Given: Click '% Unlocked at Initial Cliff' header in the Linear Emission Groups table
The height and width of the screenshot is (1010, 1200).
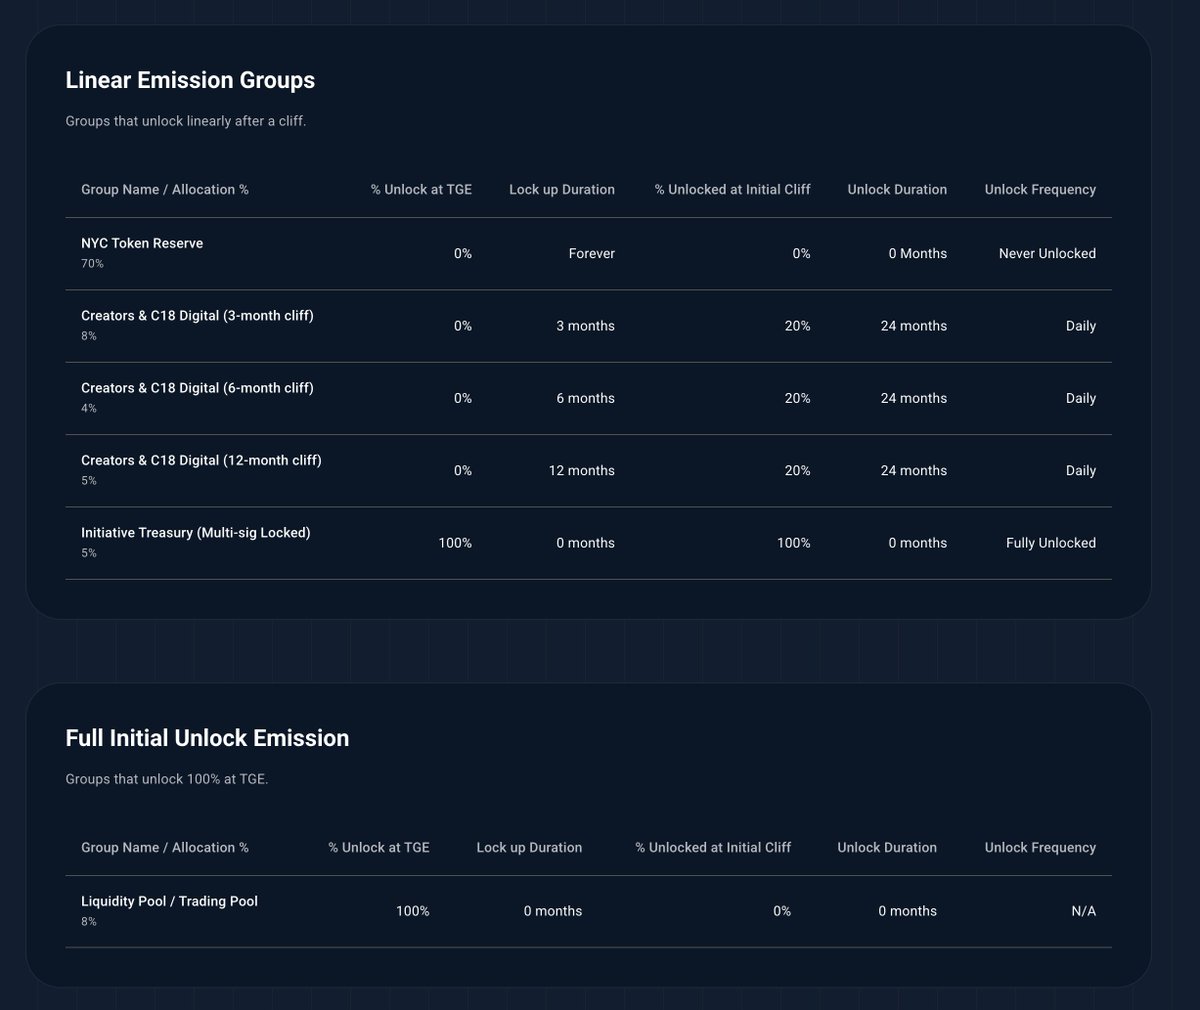Looking at the screenshot, I should click(x=732, y=189).
